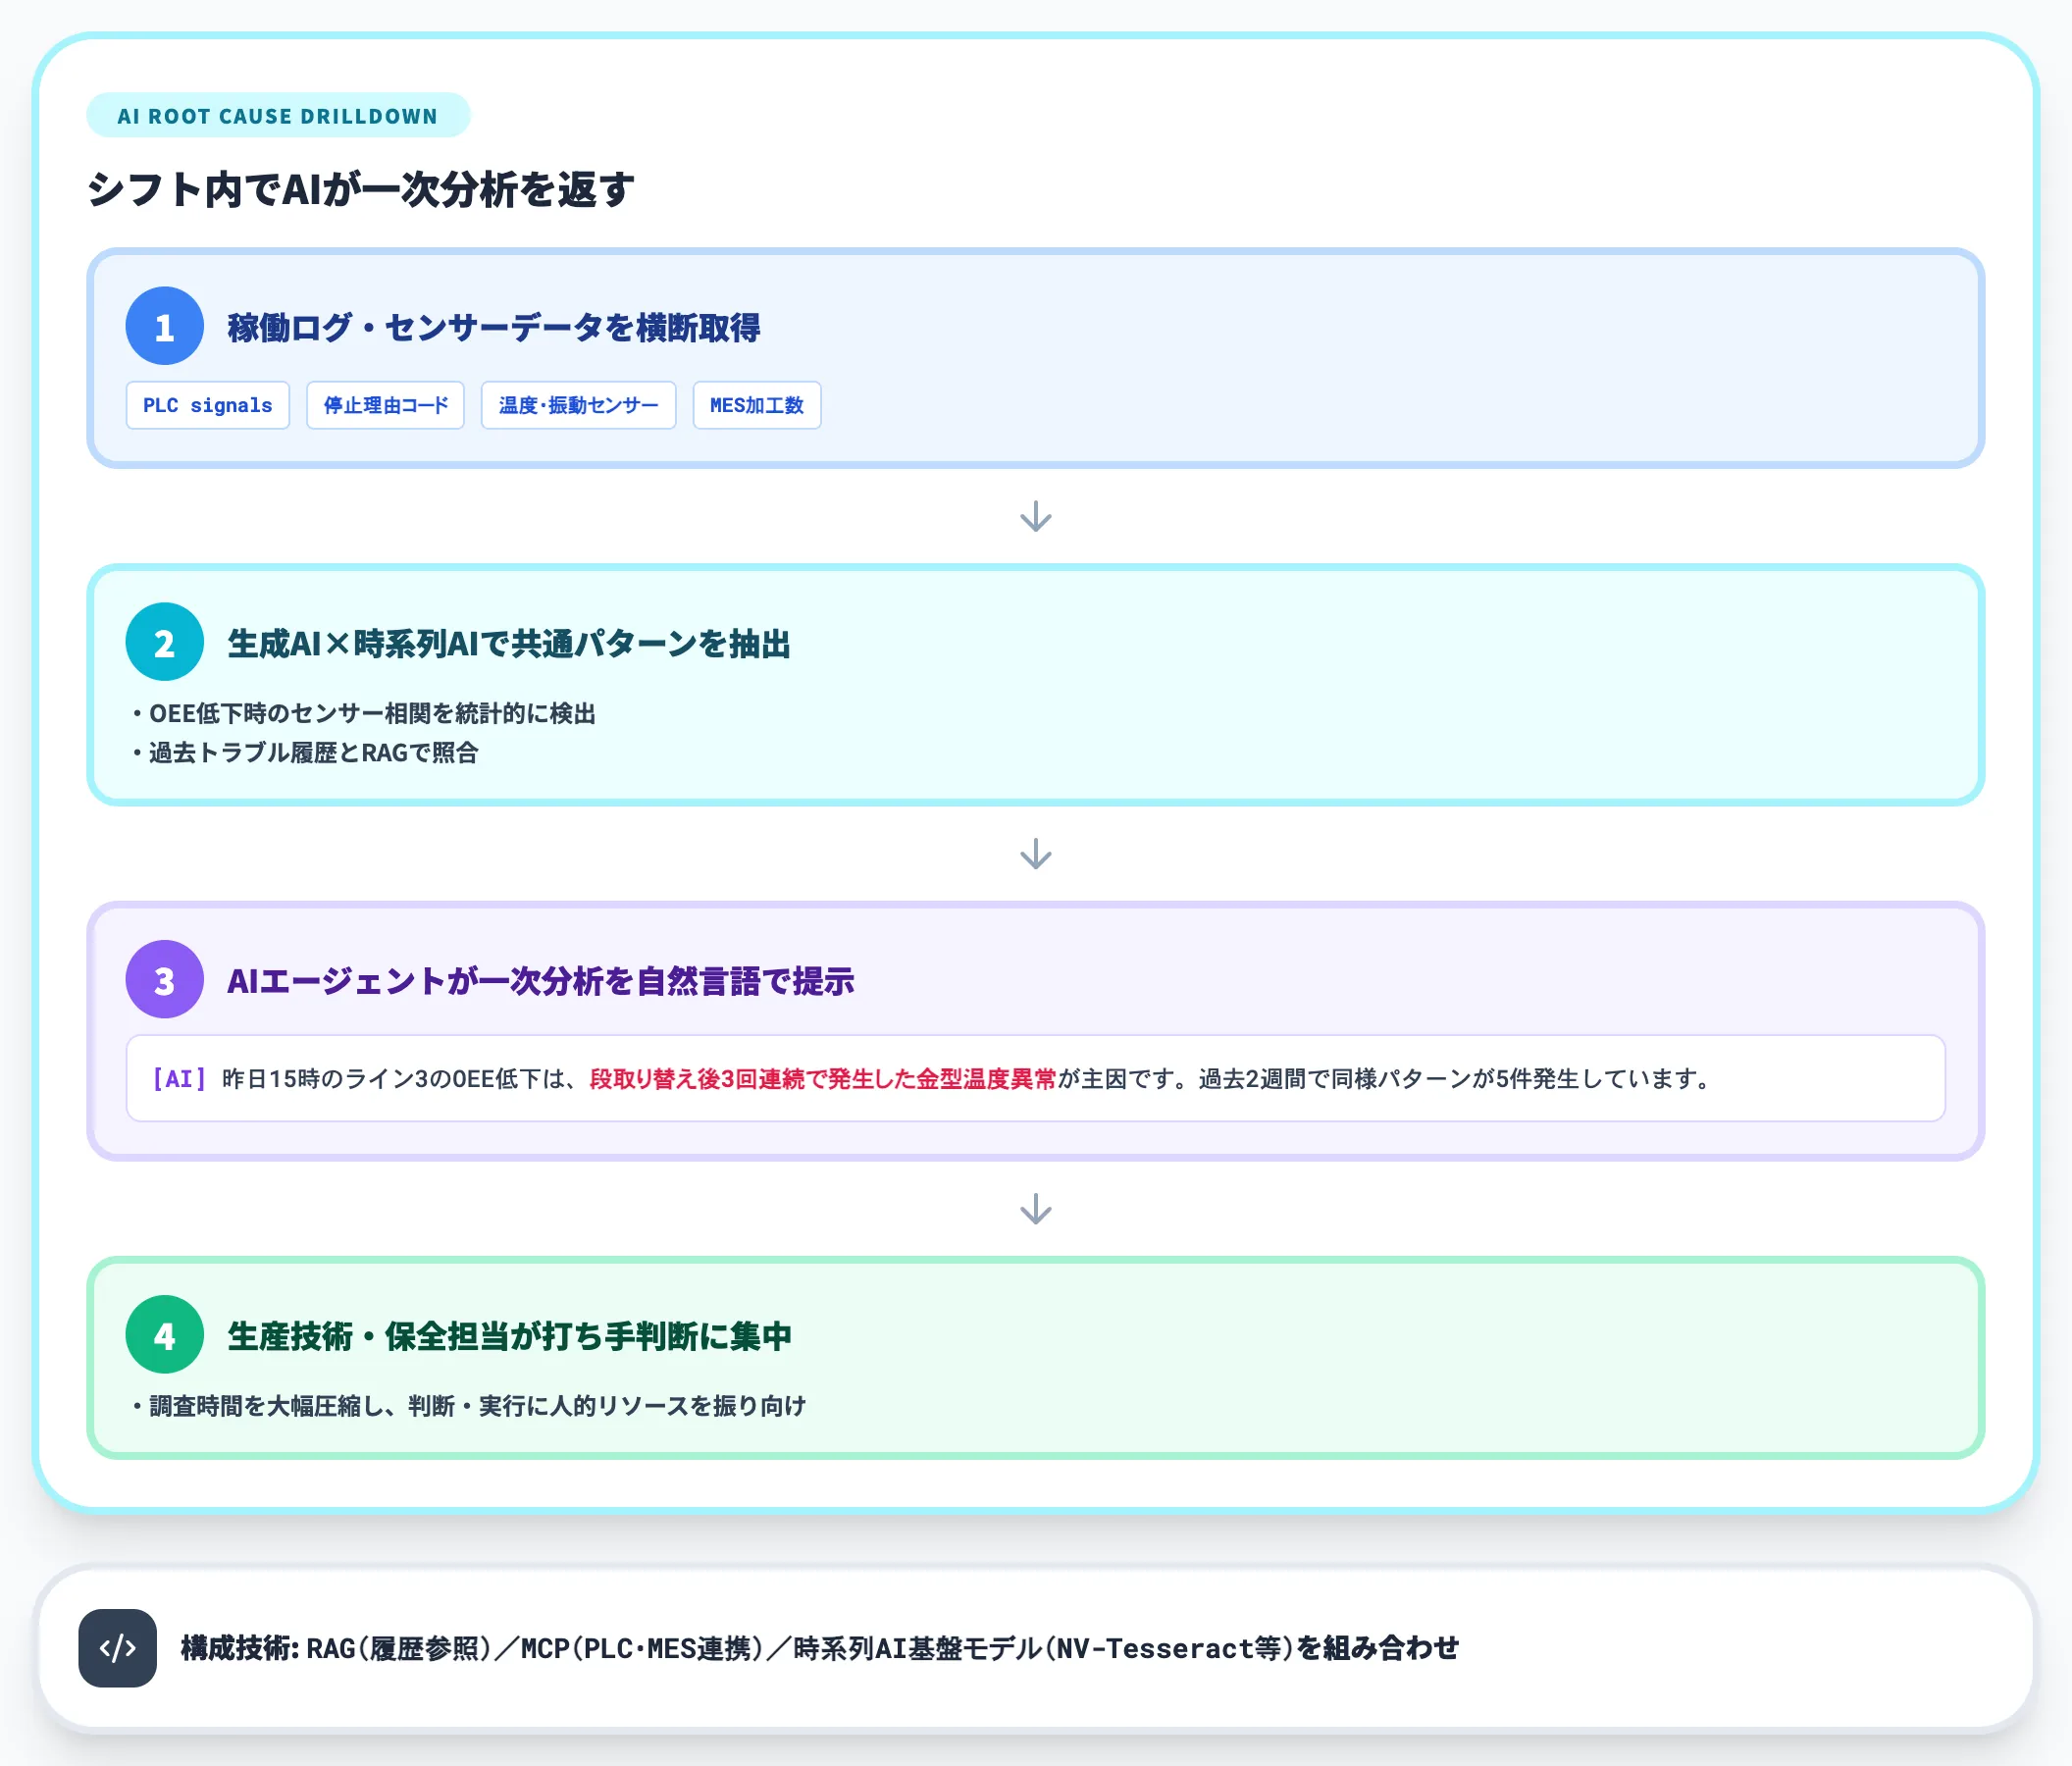This screenshot has height=1766, width=2072.
Task: Click the AI ROOT CAUSE DRILLDOWN badge
Action: [x=278, y=115]
